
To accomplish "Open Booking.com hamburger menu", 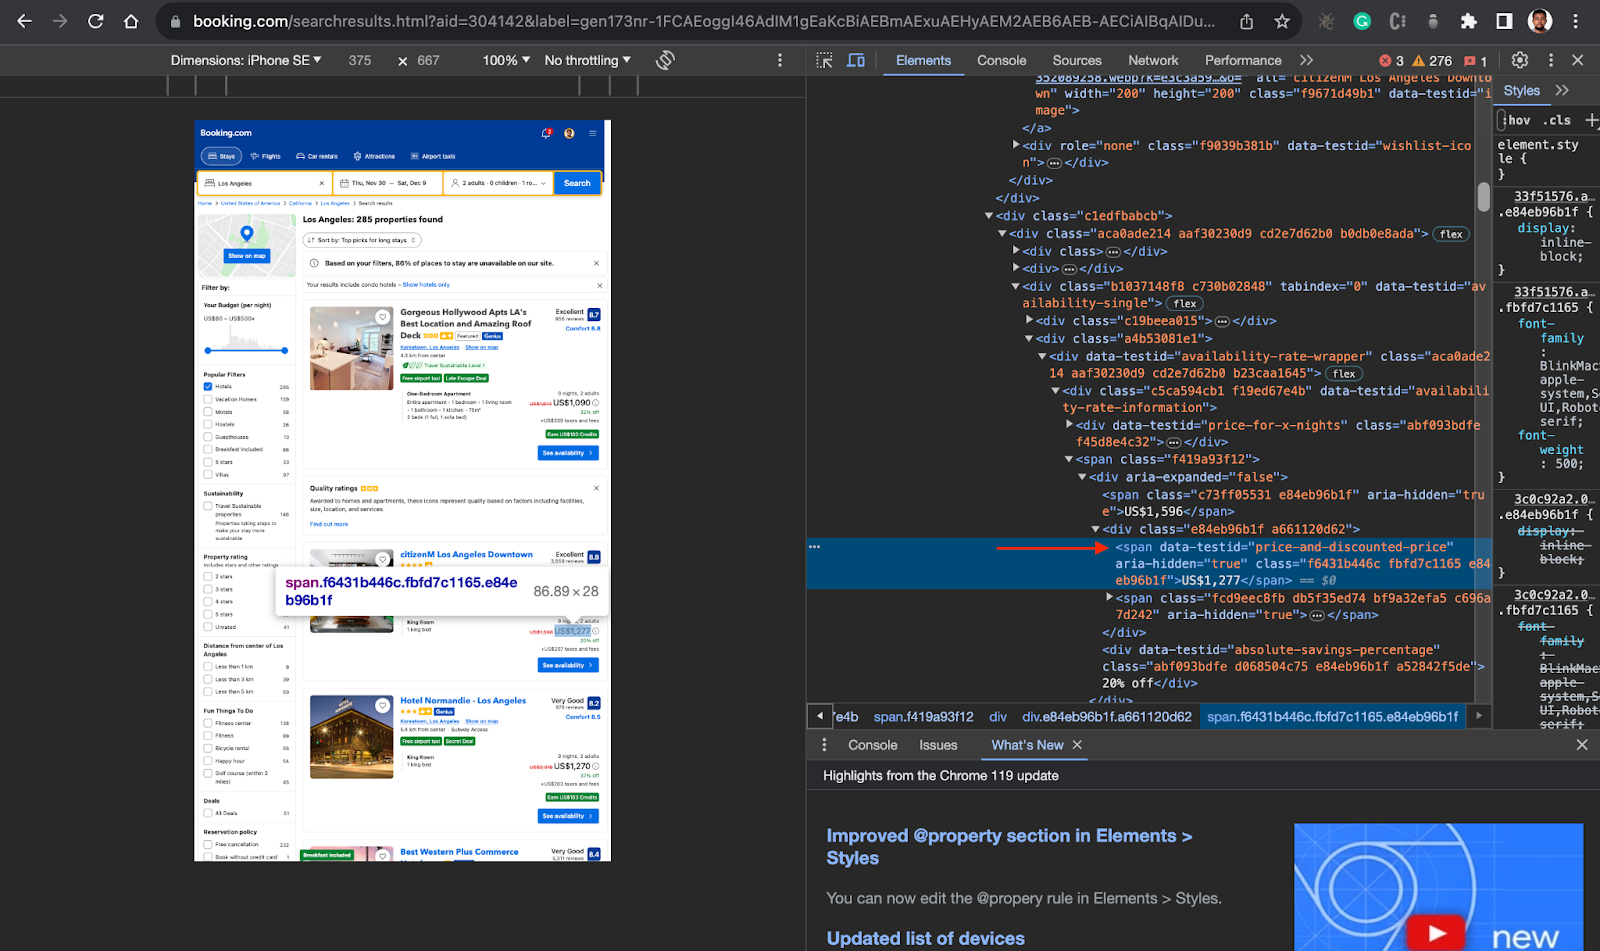I will pos(593,133).
